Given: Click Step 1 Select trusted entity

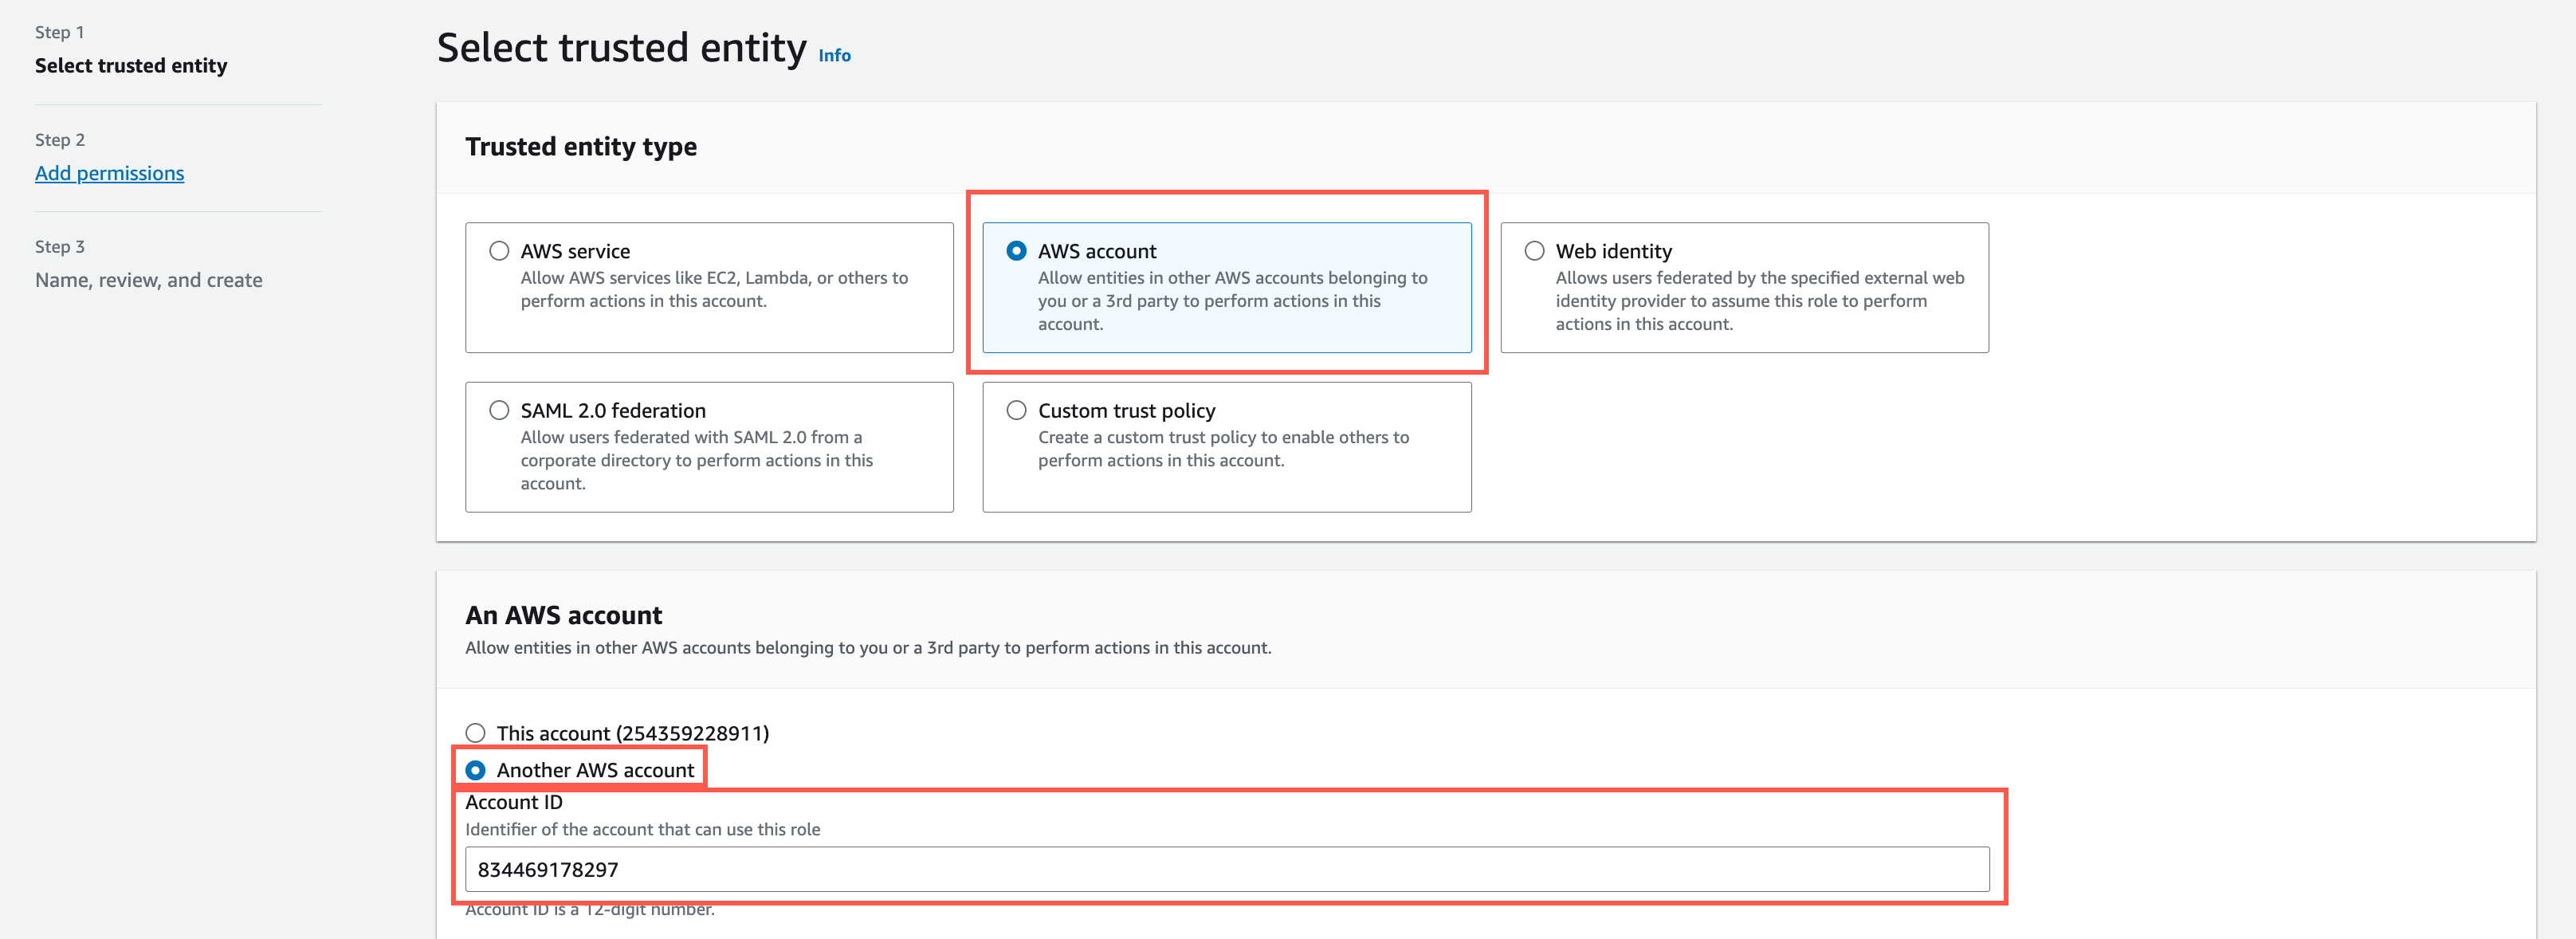Looking at the screenshot, I should (x=131, y=66).
